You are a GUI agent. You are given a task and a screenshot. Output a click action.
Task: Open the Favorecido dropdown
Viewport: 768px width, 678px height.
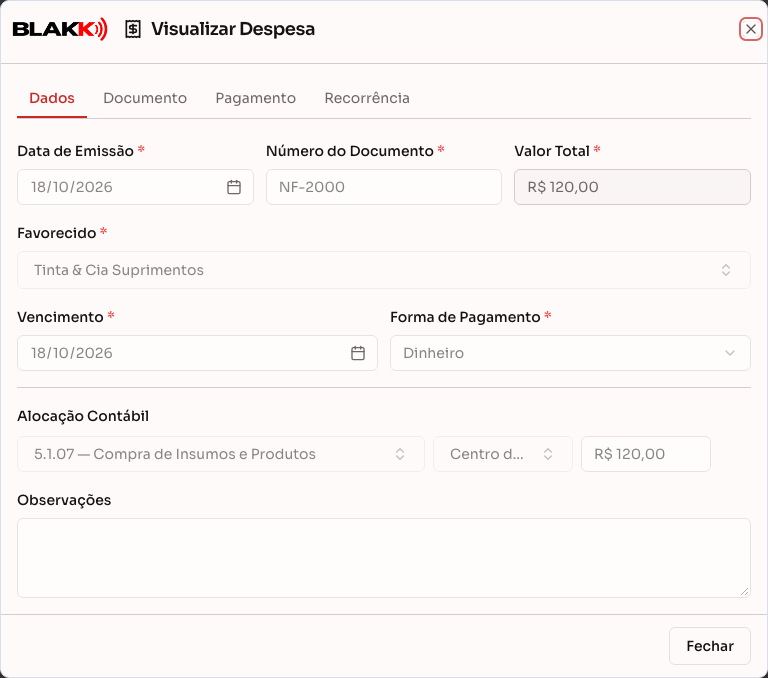(384, 270)
